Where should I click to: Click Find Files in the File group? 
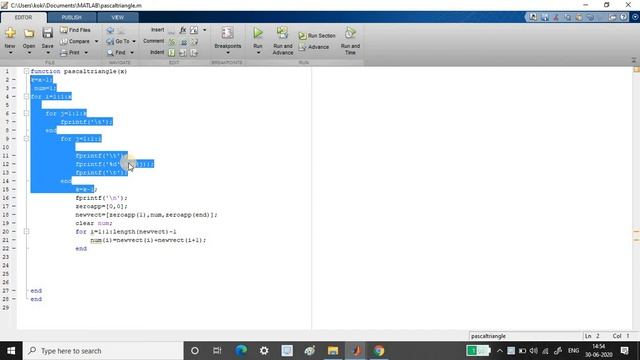pos(76,30)
